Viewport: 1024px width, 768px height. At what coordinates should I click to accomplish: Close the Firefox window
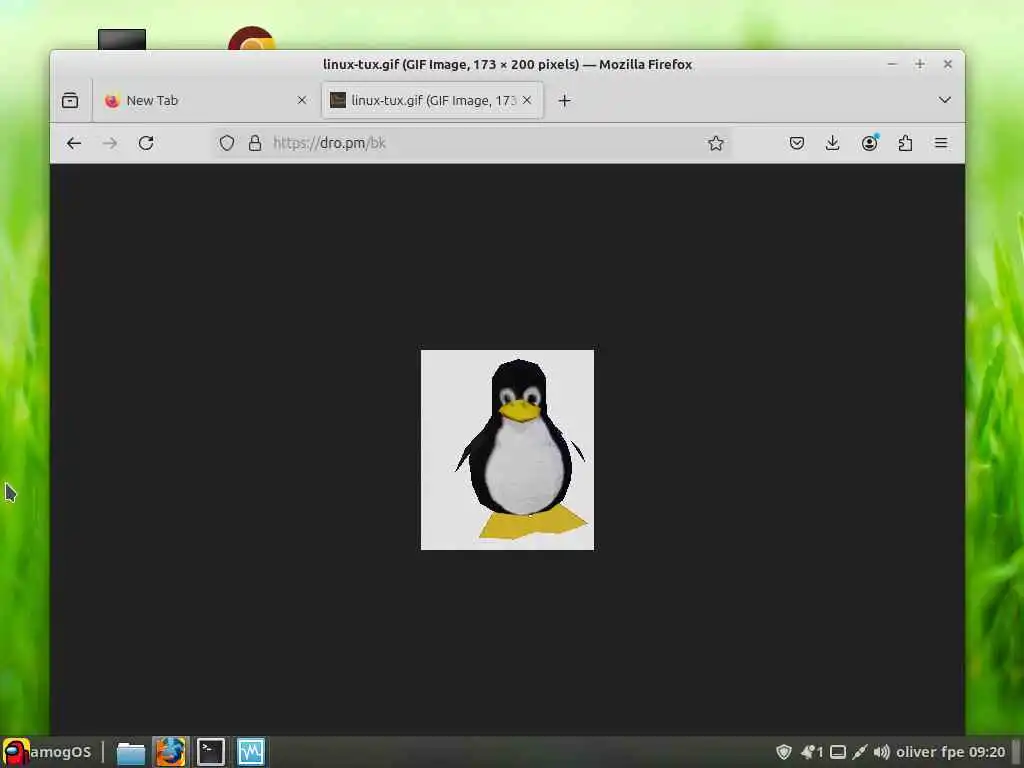coord(948,64)
